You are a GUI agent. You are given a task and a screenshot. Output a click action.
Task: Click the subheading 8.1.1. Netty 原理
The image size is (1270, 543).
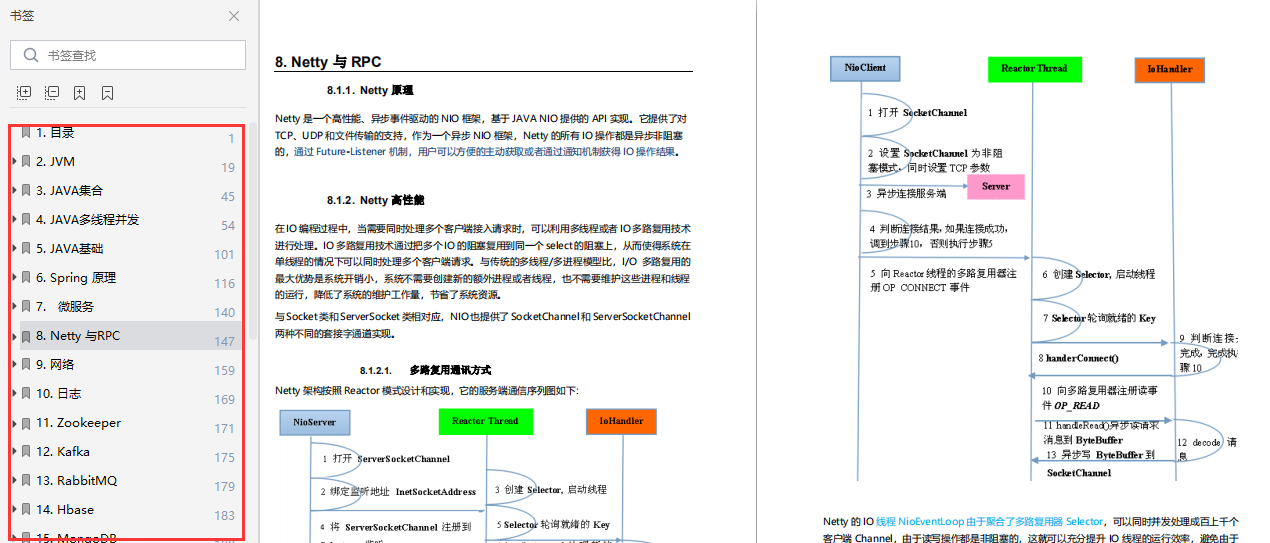click(370, 90)
